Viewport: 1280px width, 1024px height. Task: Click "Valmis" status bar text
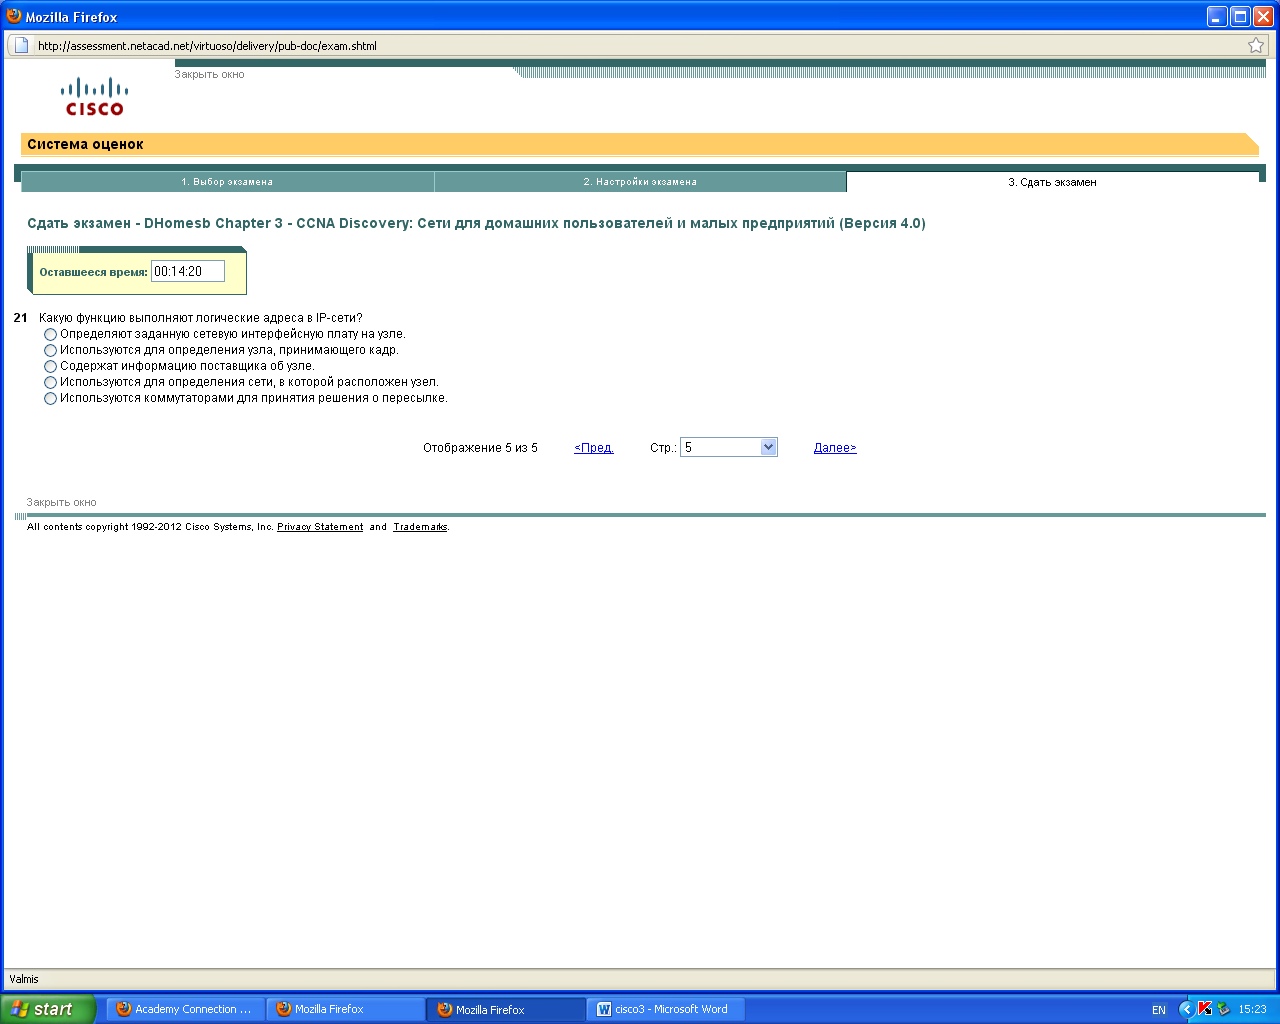coord(24,979)
